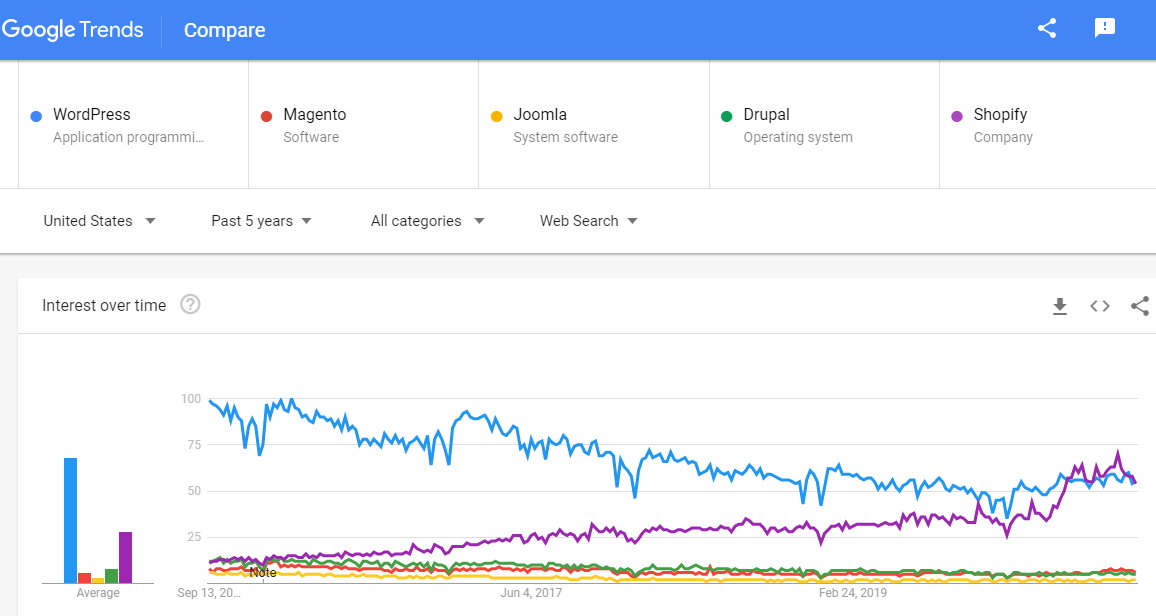Click the share icon in the header
The width and height of the screenshot is (1156, 616).
coord(1047,28)
